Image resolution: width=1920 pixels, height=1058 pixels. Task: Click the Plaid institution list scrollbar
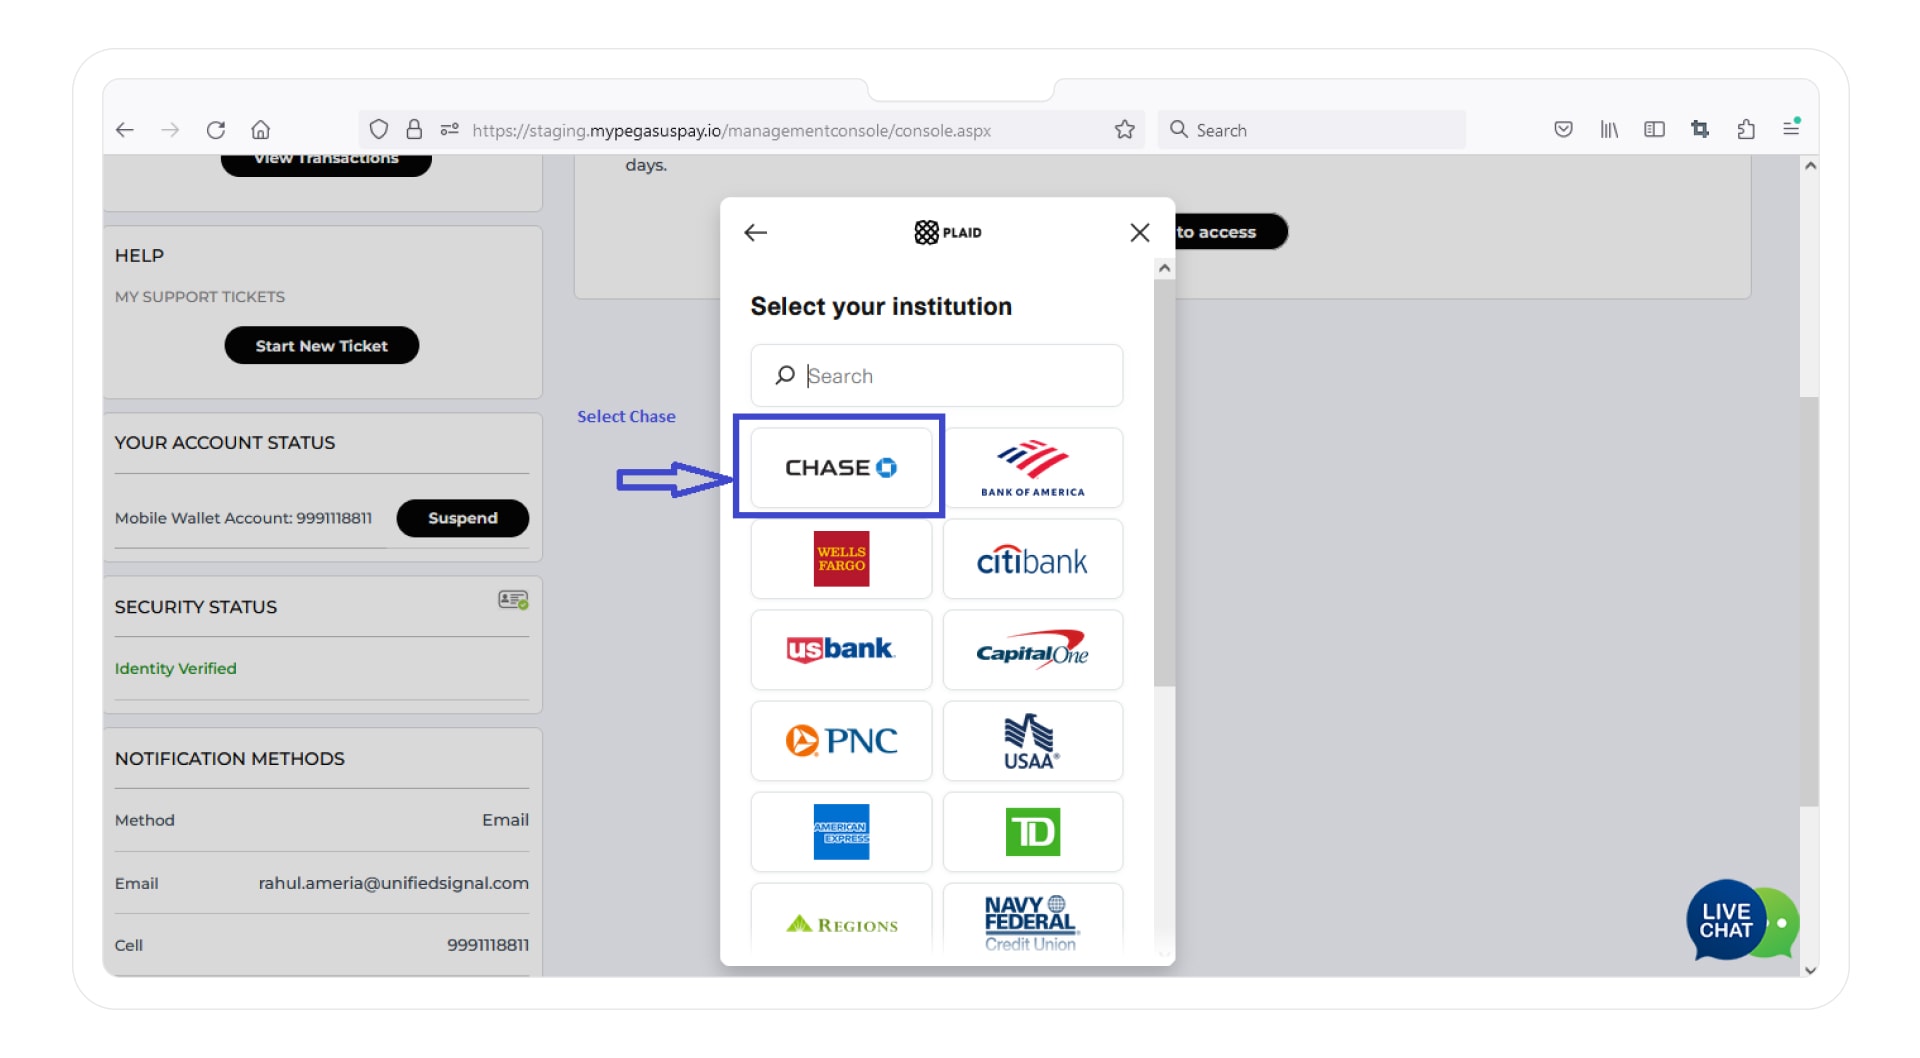(x=1164, y=483)
